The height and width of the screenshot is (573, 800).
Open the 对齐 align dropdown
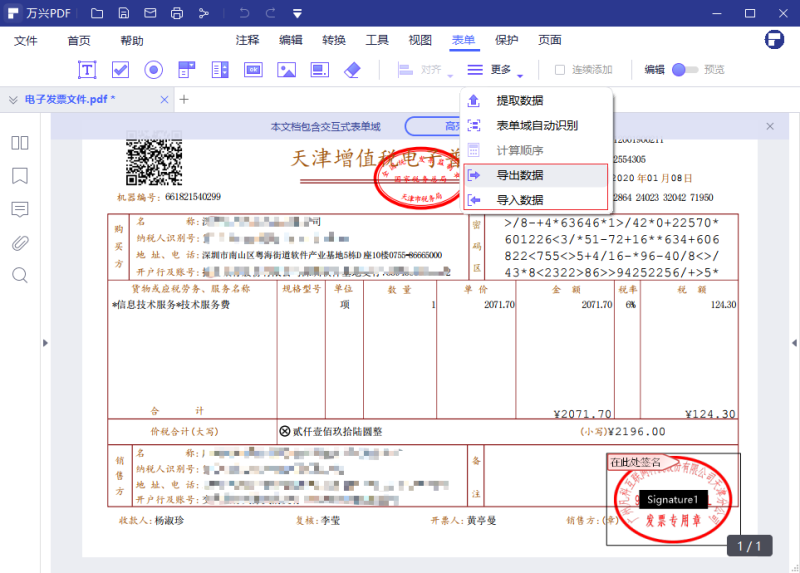425,70
